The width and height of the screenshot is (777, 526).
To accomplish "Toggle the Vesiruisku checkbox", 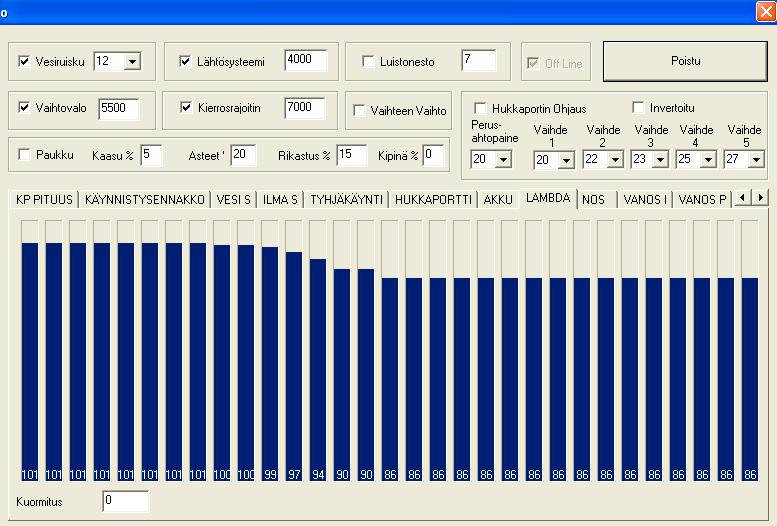I will [x=24, y=61].
